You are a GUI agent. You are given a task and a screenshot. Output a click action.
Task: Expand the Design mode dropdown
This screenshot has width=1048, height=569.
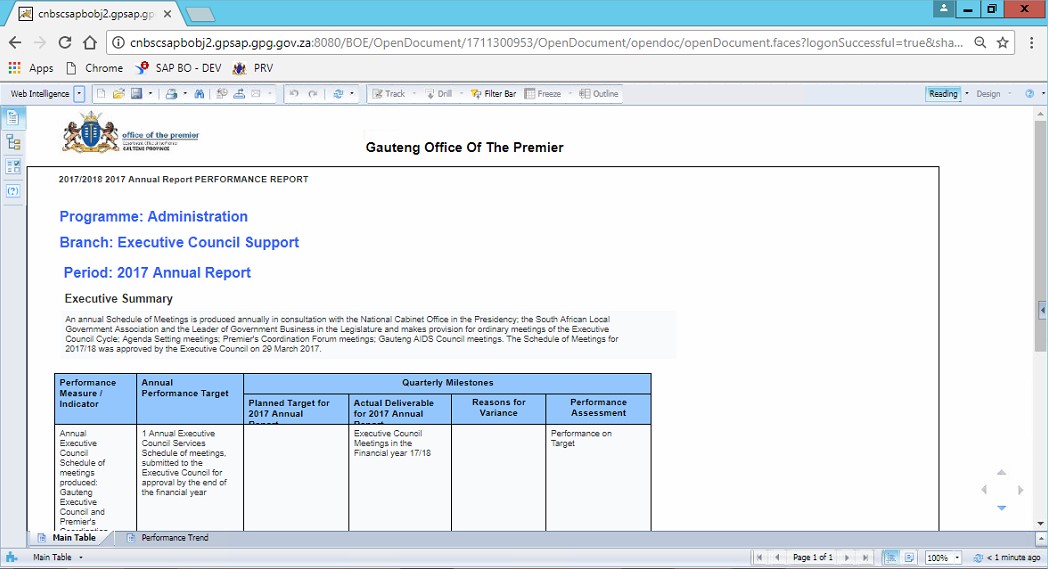pos(1009,94)
